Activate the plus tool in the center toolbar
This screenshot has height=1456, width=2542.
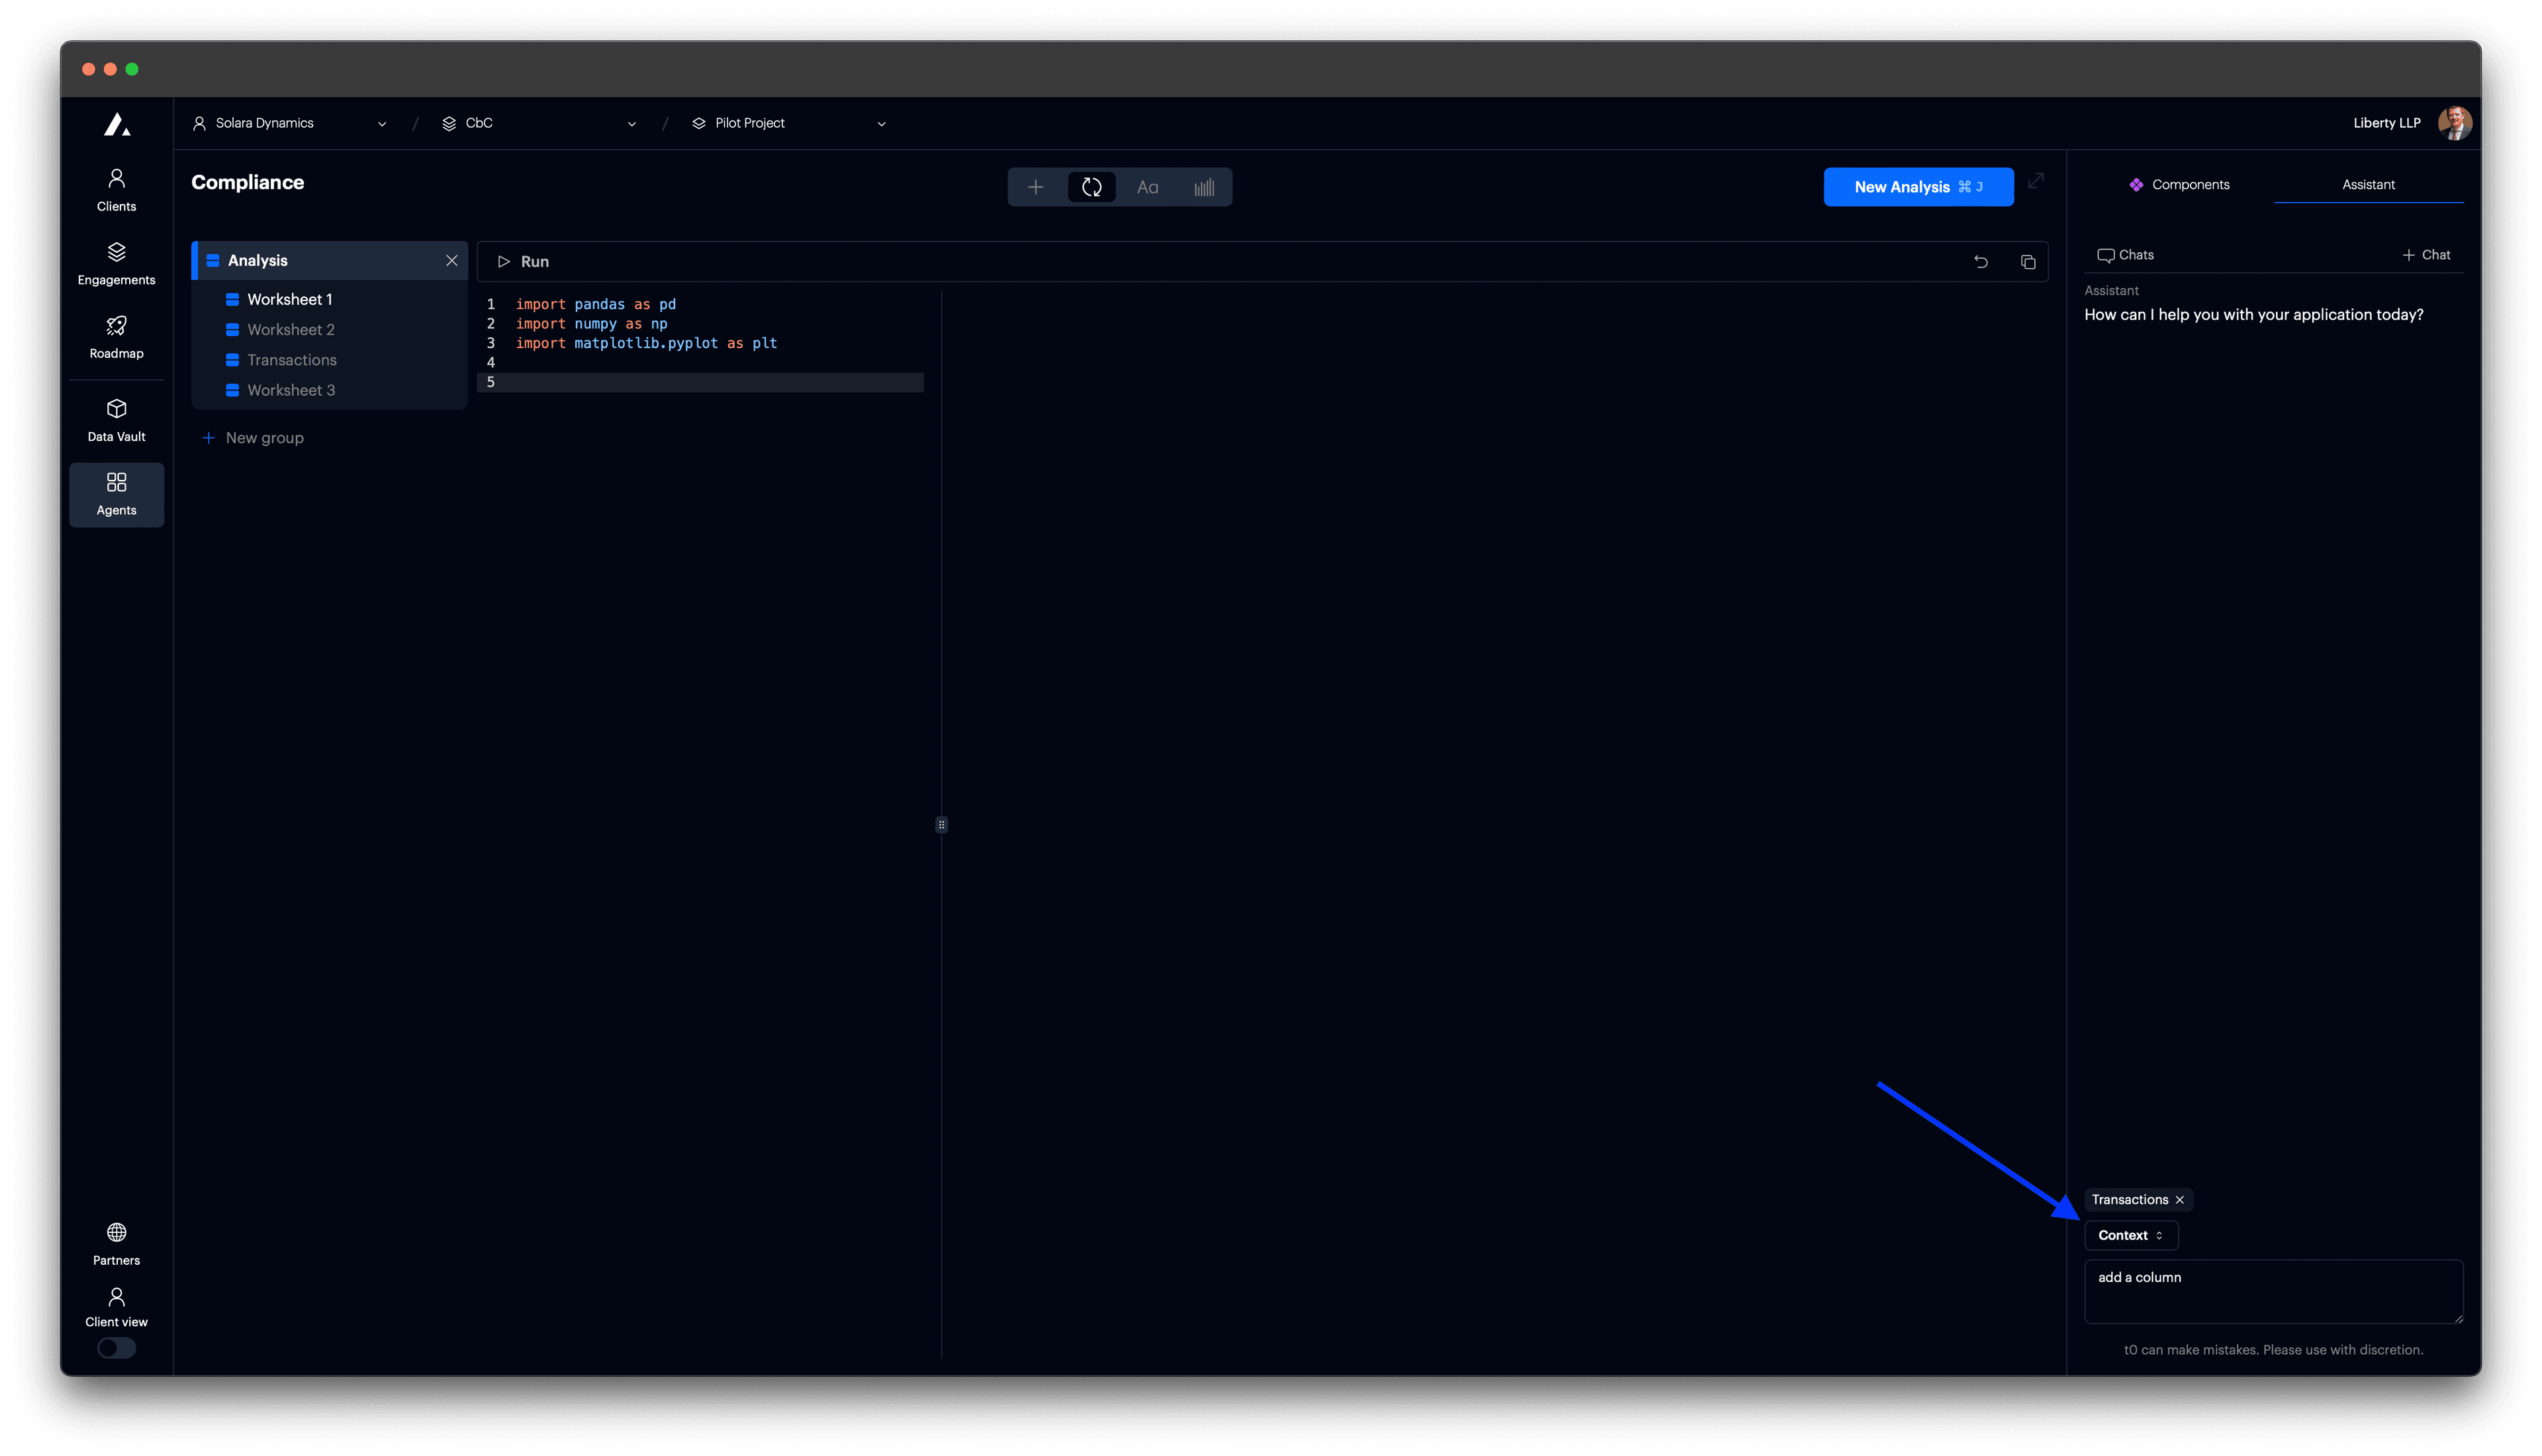[x=1036, y=186]
